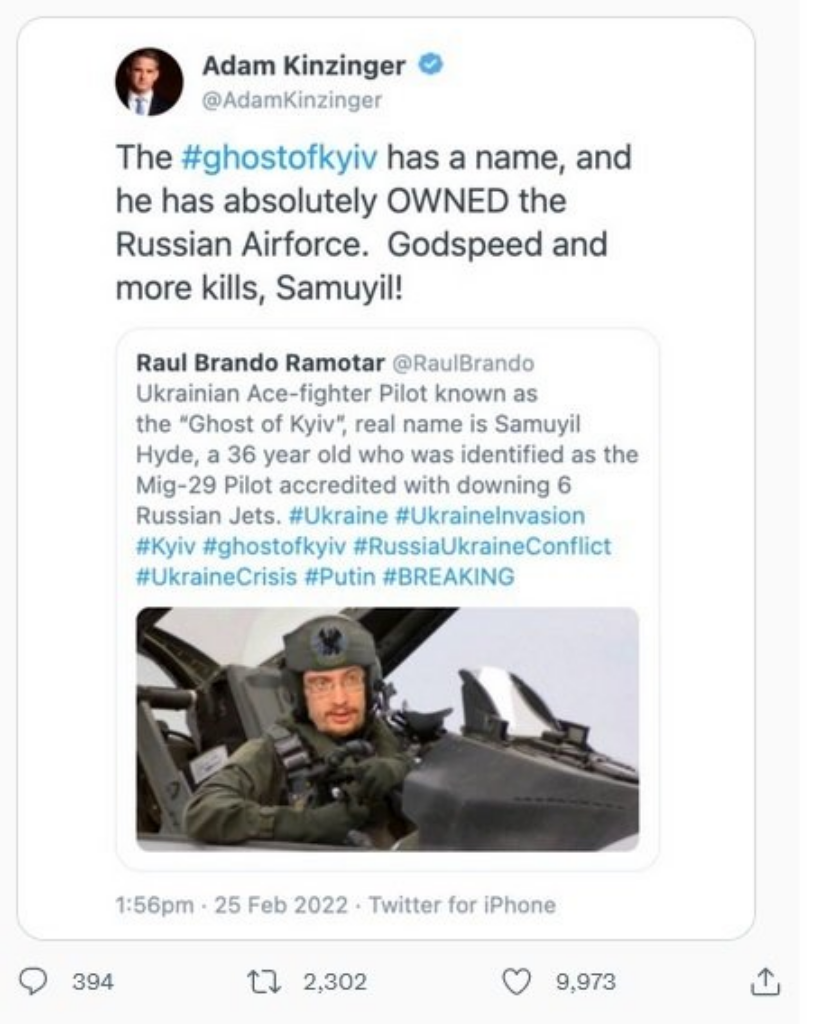Click the Twitter for iPhone source label
The height and width of the screenshot is (1024, 830).
click(x=462, y=906)
